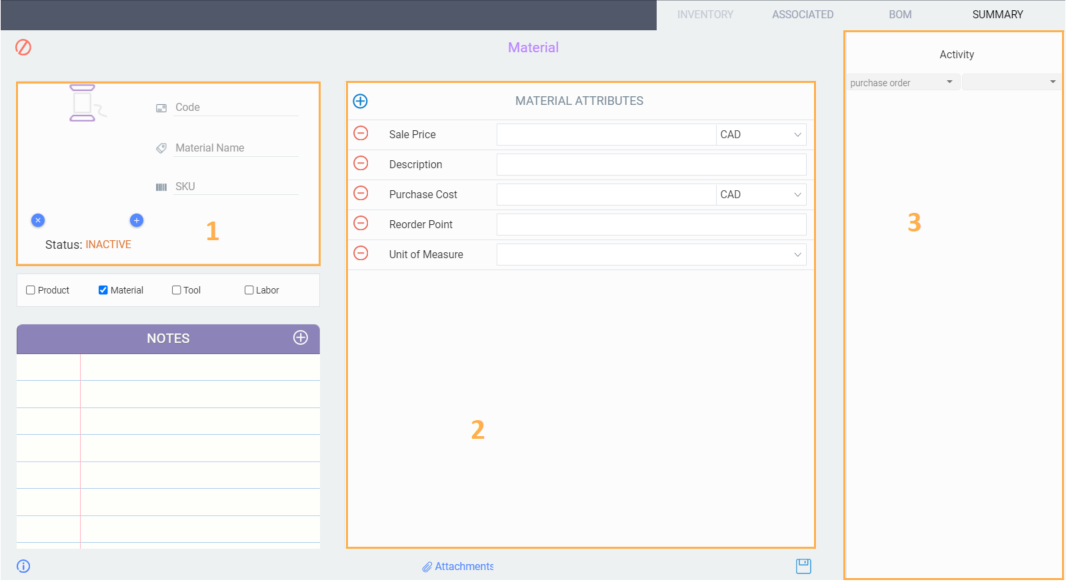Open the info icon at the bottom left

(23, 566)
